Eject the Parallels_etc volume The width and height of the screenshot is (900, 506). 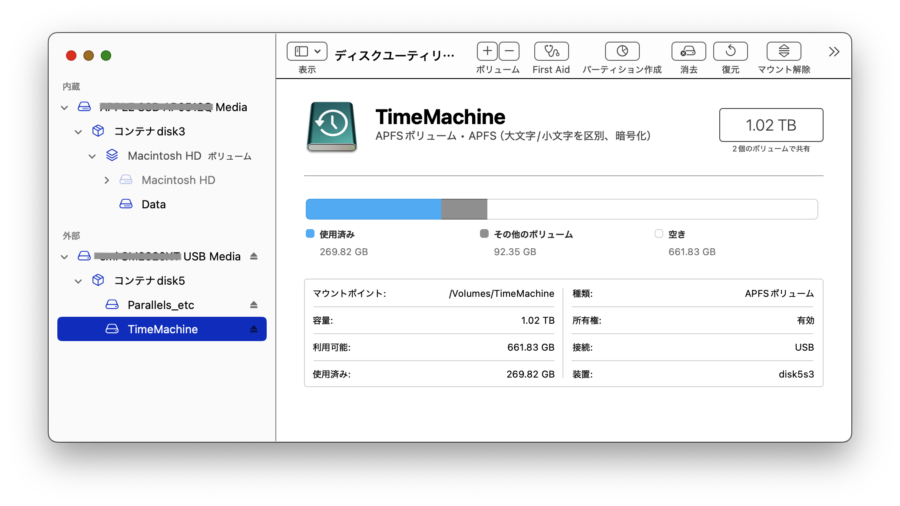coord(254,305)
